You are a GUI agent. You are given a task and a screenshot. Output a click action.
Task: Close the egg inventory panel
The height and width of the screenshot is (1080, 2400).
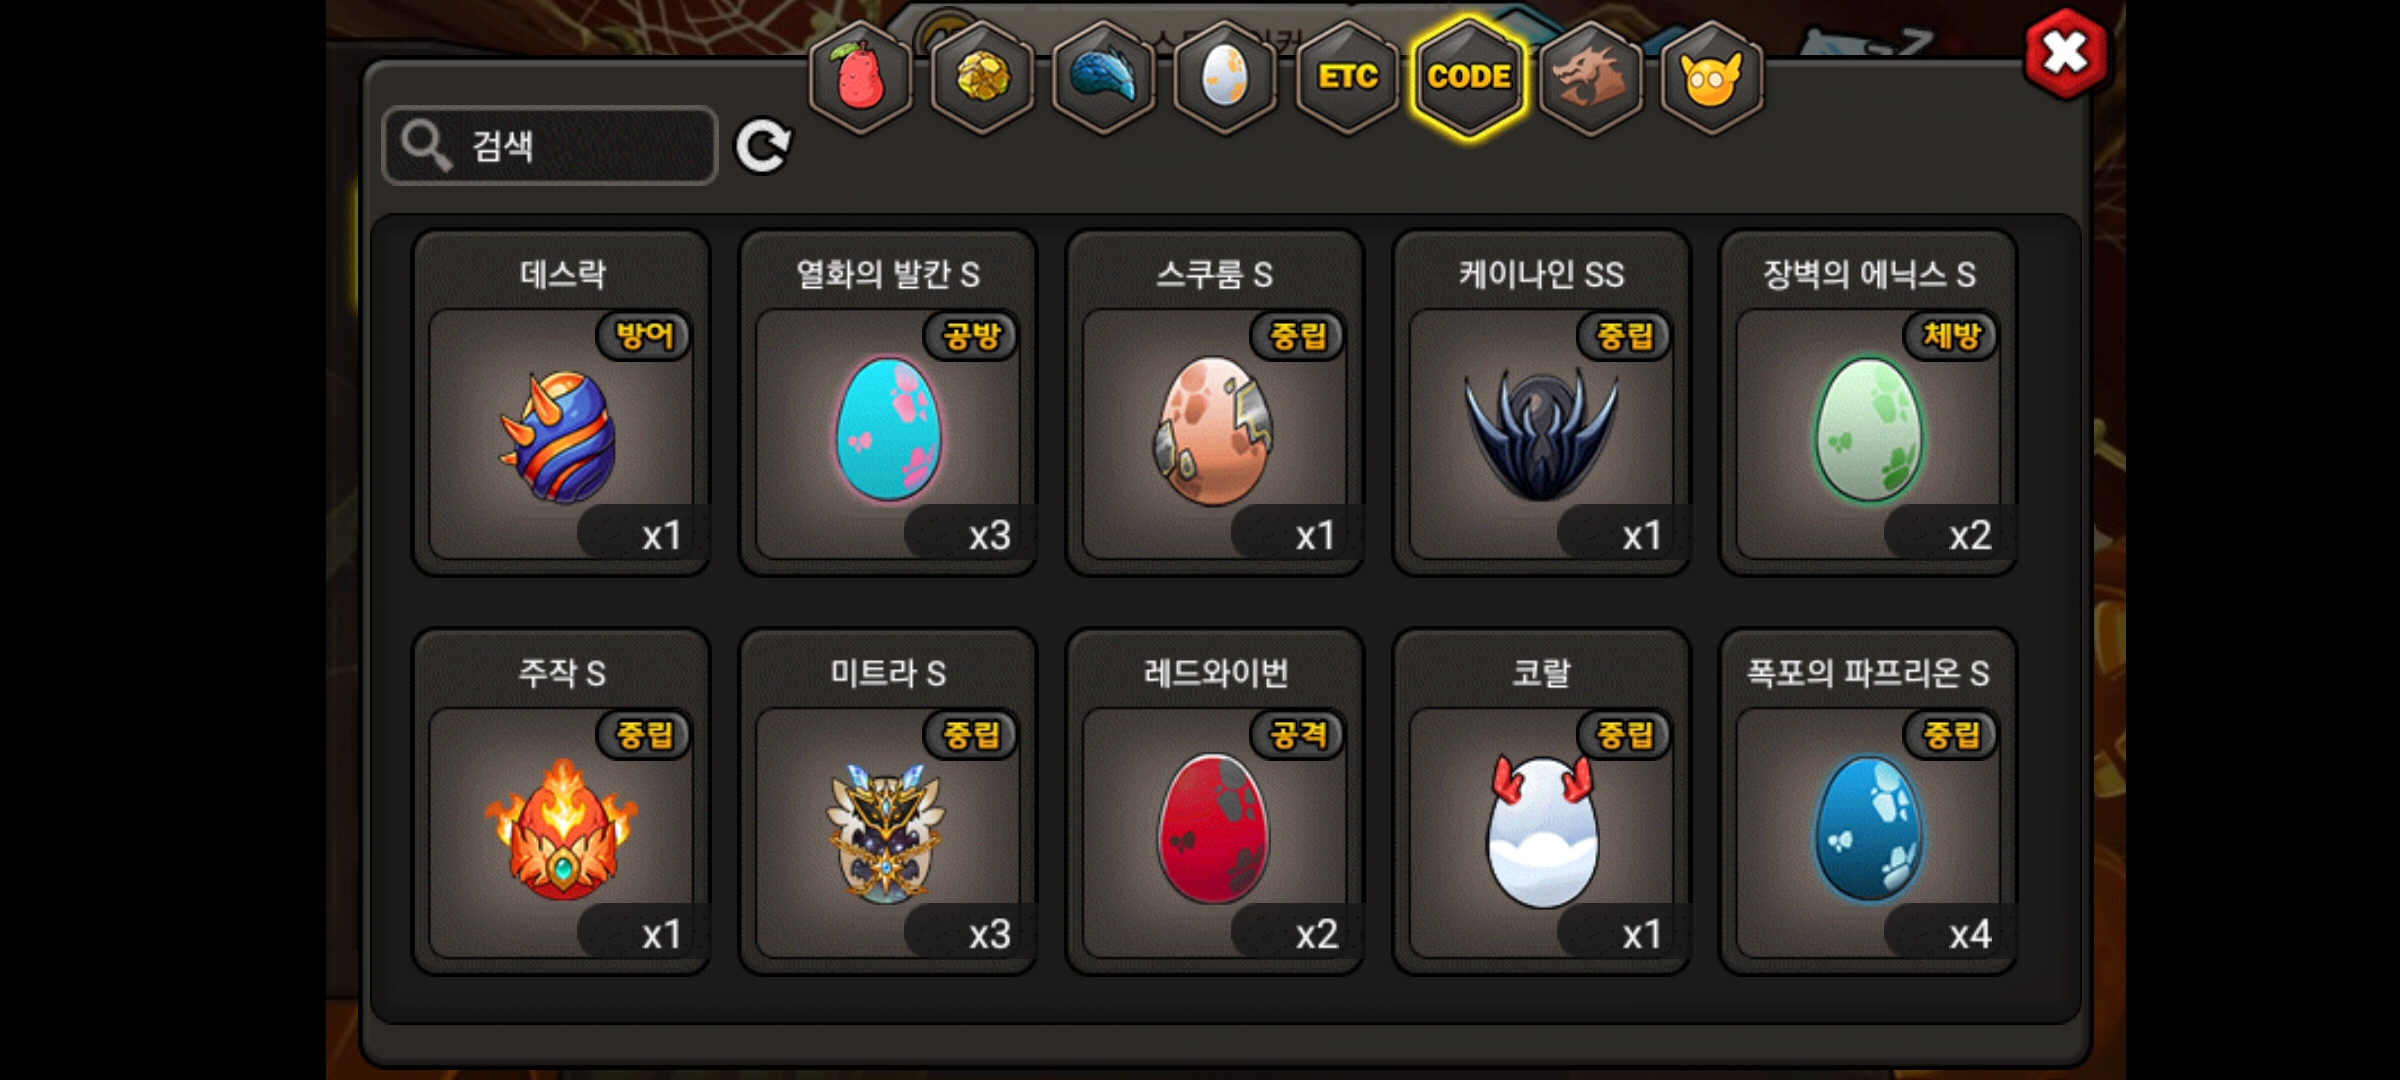click(x=2066, y=53)
